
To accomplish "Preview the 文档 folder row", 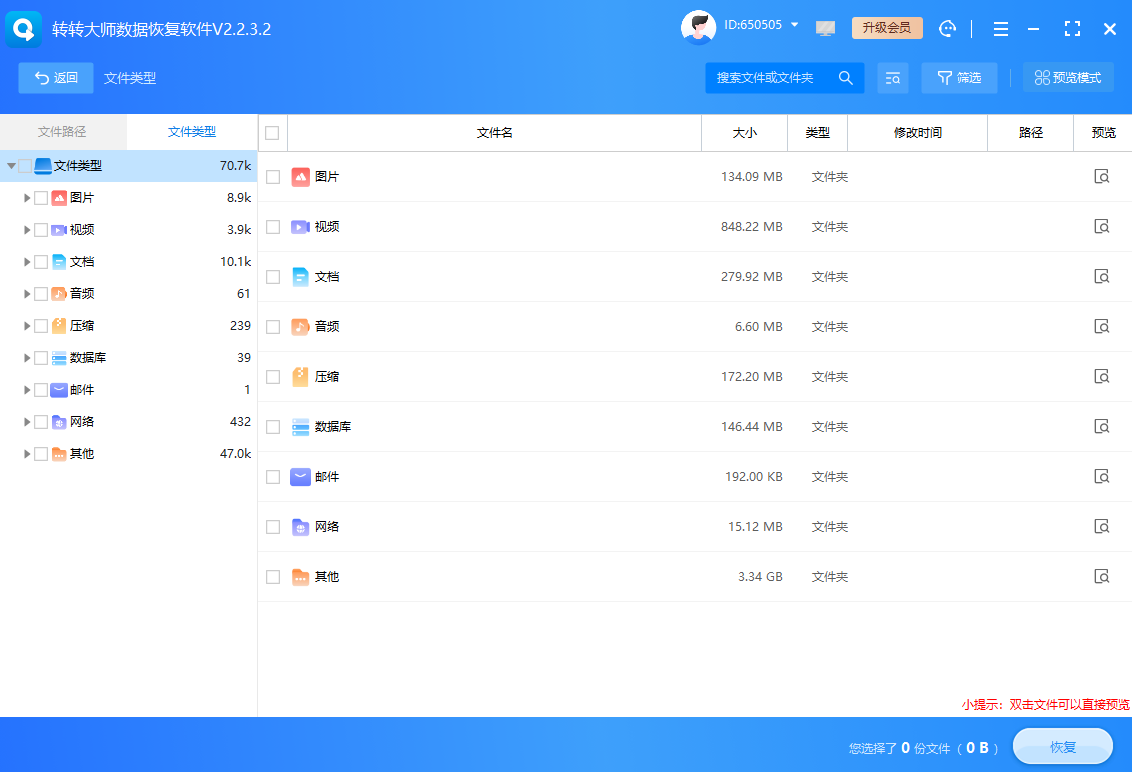I will pyautogui.click(x=1102, y=277).
